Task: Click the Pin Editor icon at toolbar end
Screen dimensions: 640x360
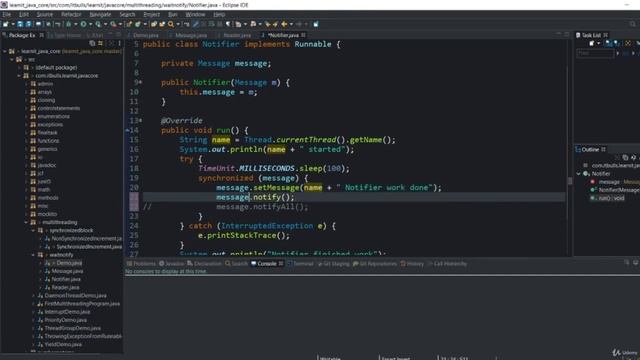Action: (x=316, y=24)
